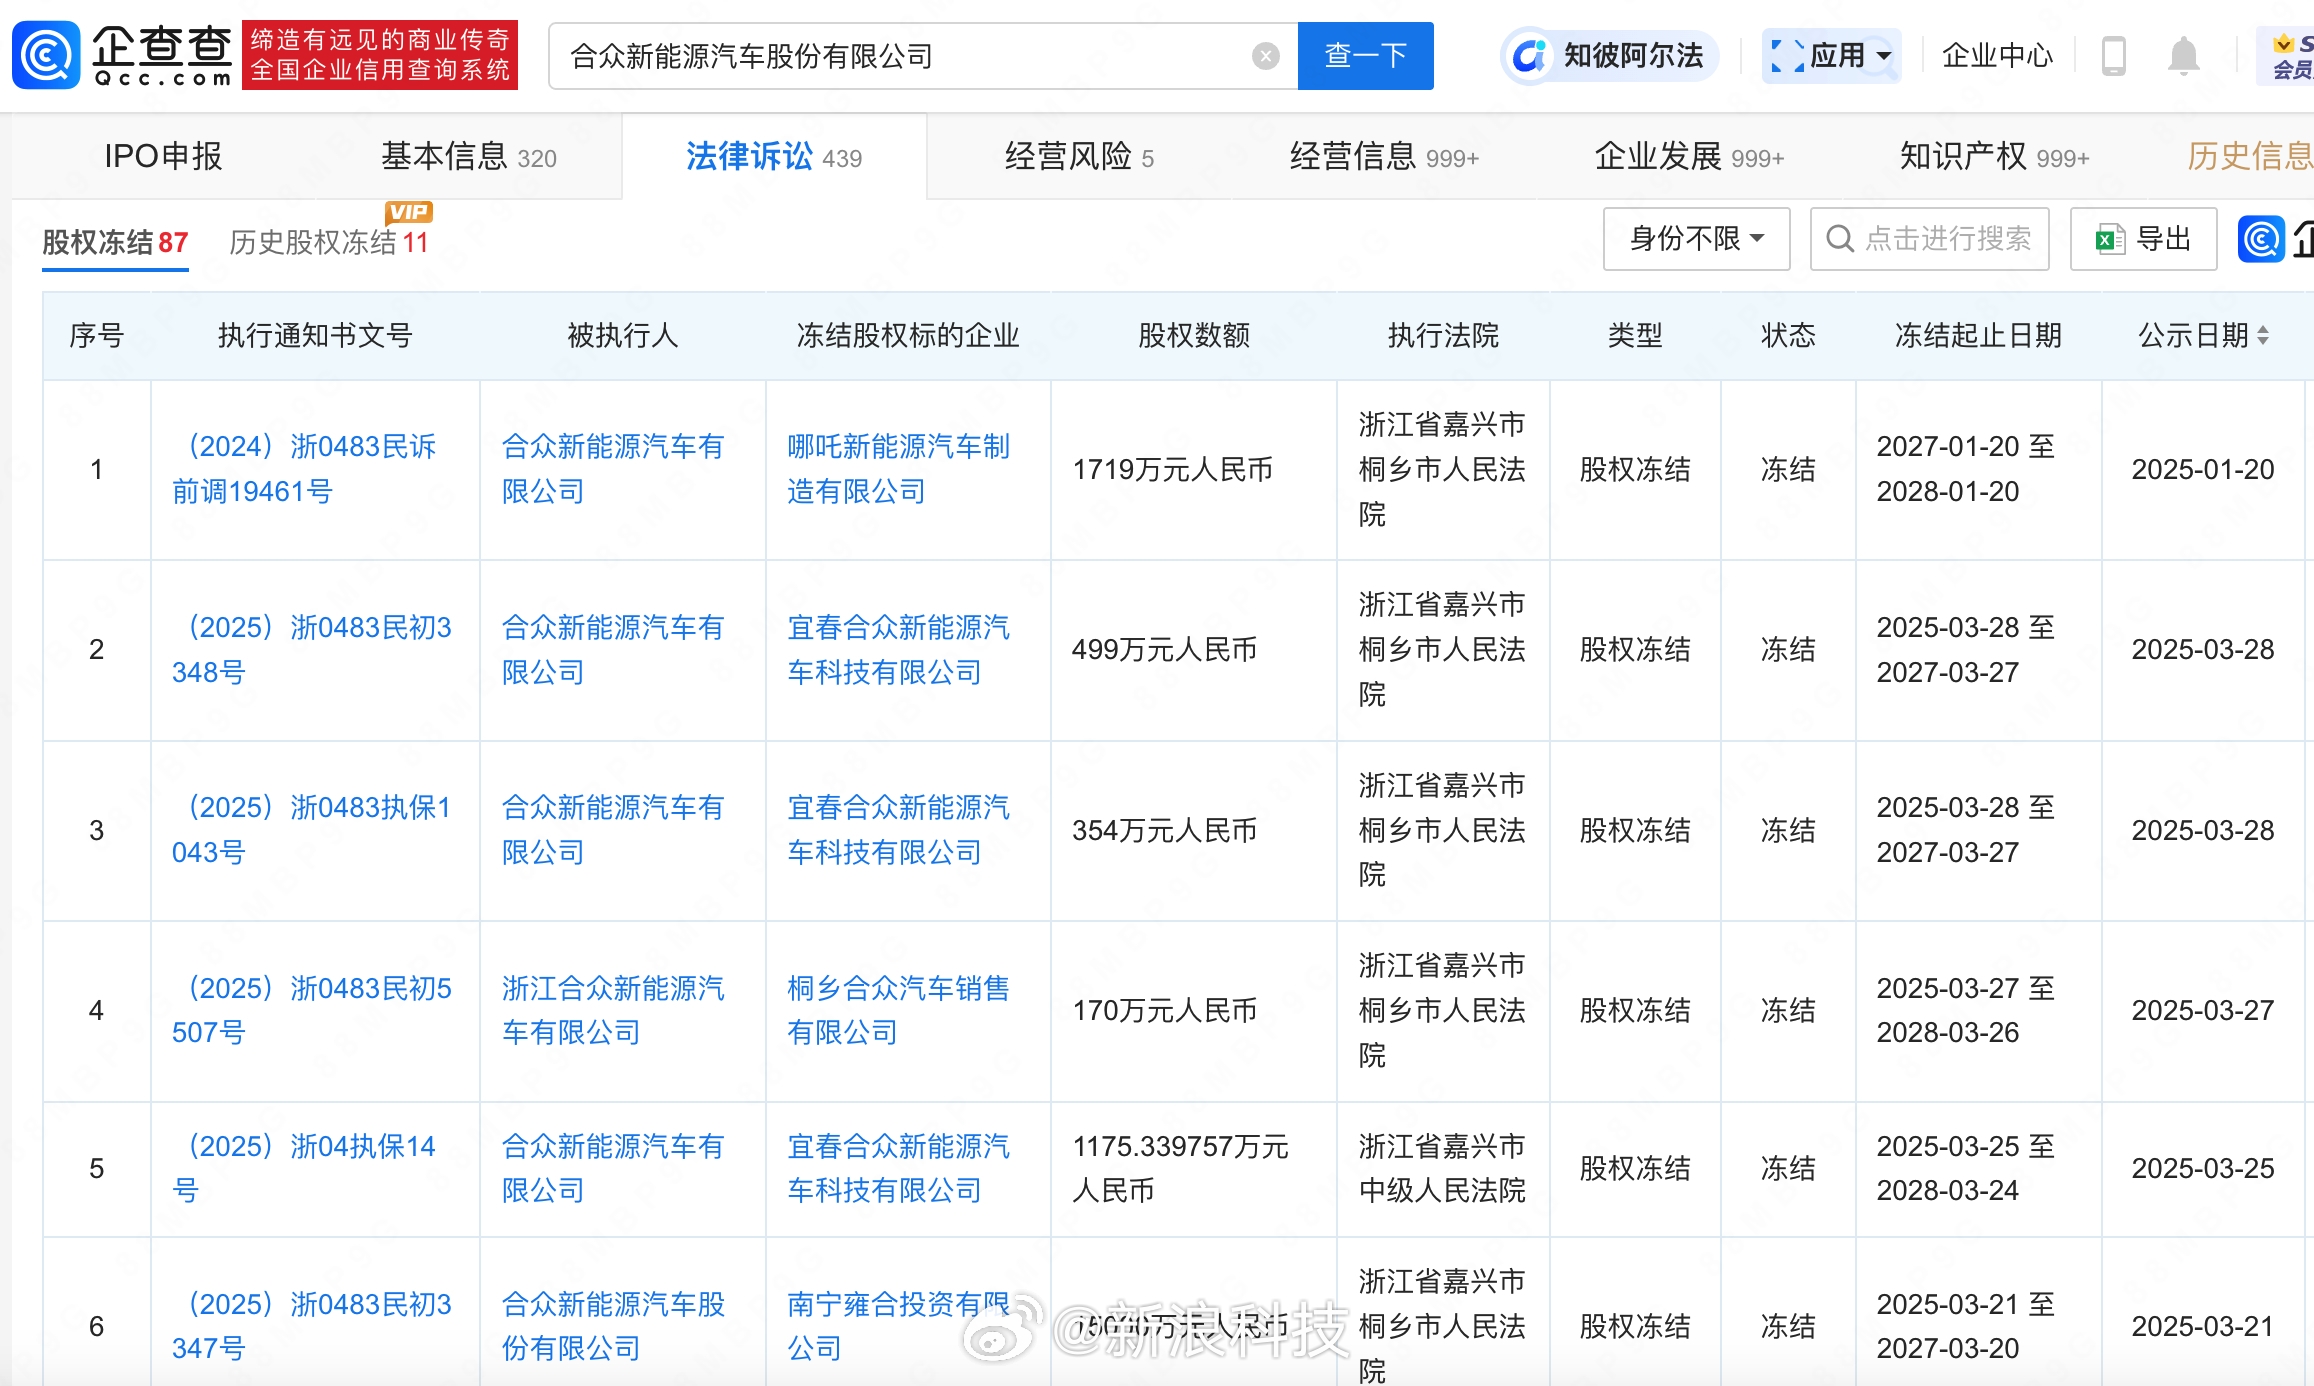The width and height of the screenshot is (2314, 1386).
Task: Sort by 公示日期 column arrows
Action: (x=2263, y=336)
